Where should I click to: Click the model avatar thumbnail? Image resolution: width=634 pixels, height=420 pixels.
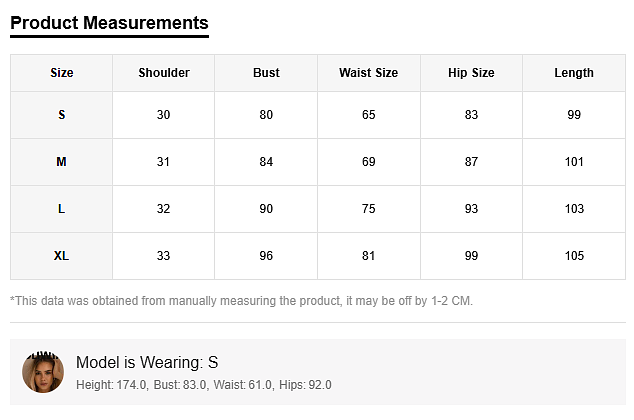(43, 372)
